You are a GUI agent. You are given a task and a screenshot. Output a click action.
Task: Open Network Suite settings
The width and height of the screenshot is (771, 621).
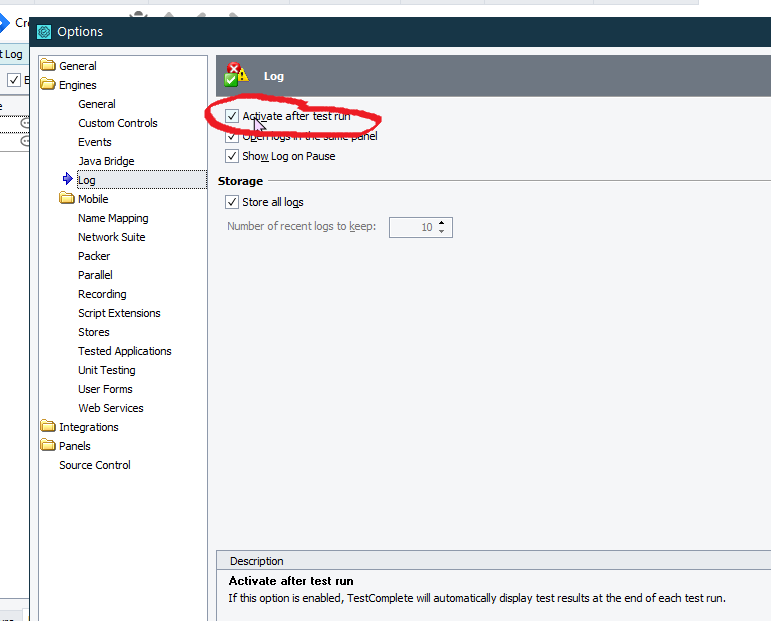point(112,237)
